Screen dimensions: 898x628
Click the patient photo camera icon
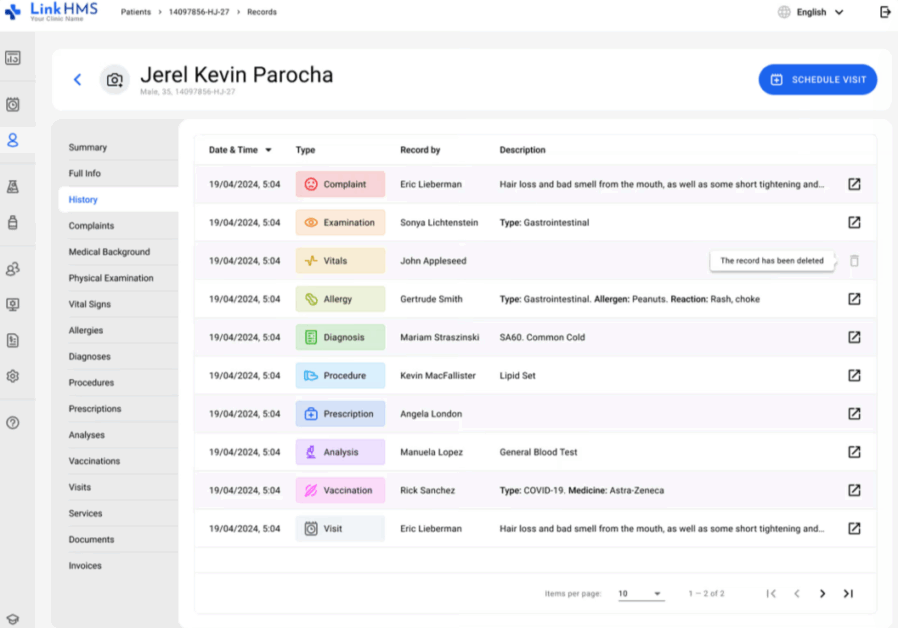tap(115, 80)
